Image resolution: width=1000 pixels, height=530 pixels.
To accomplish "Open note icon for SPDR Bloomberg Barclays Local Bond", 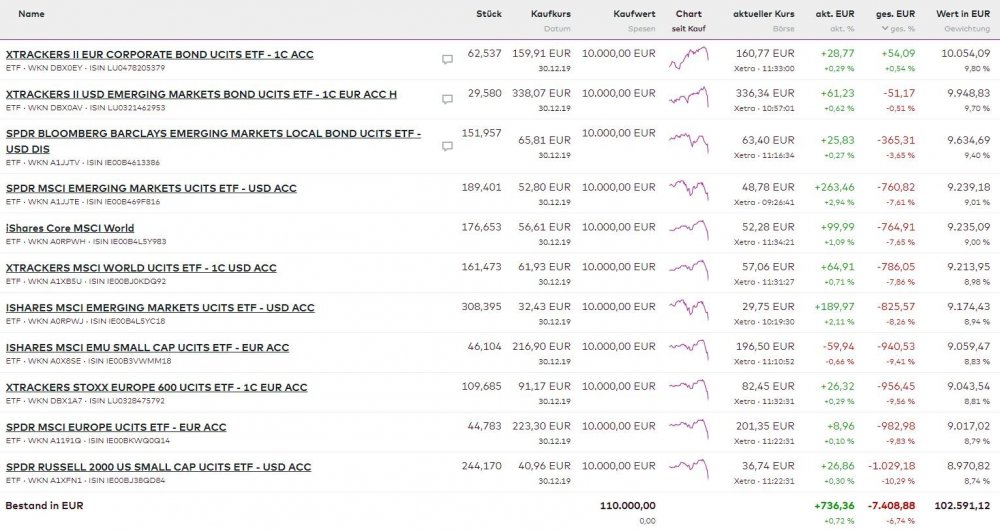I will point(447,146).
